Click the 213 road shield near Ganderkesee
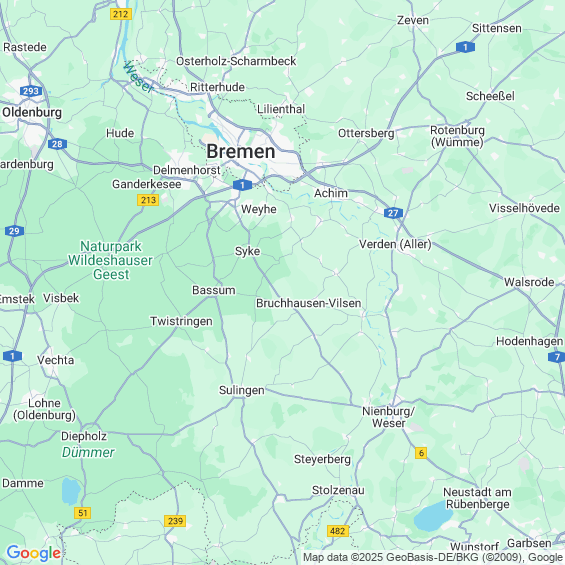This screenshot has width=565, height=565. (x=148, y=200)
